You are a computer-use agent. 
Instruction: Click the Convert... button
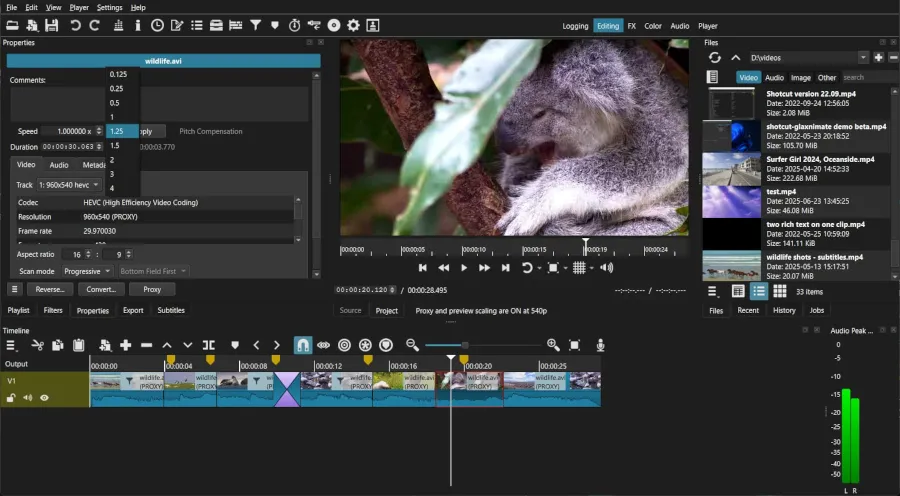[101, 289]
